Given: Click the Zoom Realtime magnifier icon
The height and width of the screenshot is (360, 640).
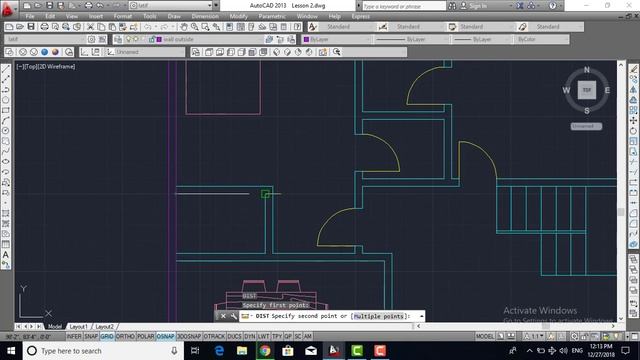Looking at the screenshot, I should 195,27.
